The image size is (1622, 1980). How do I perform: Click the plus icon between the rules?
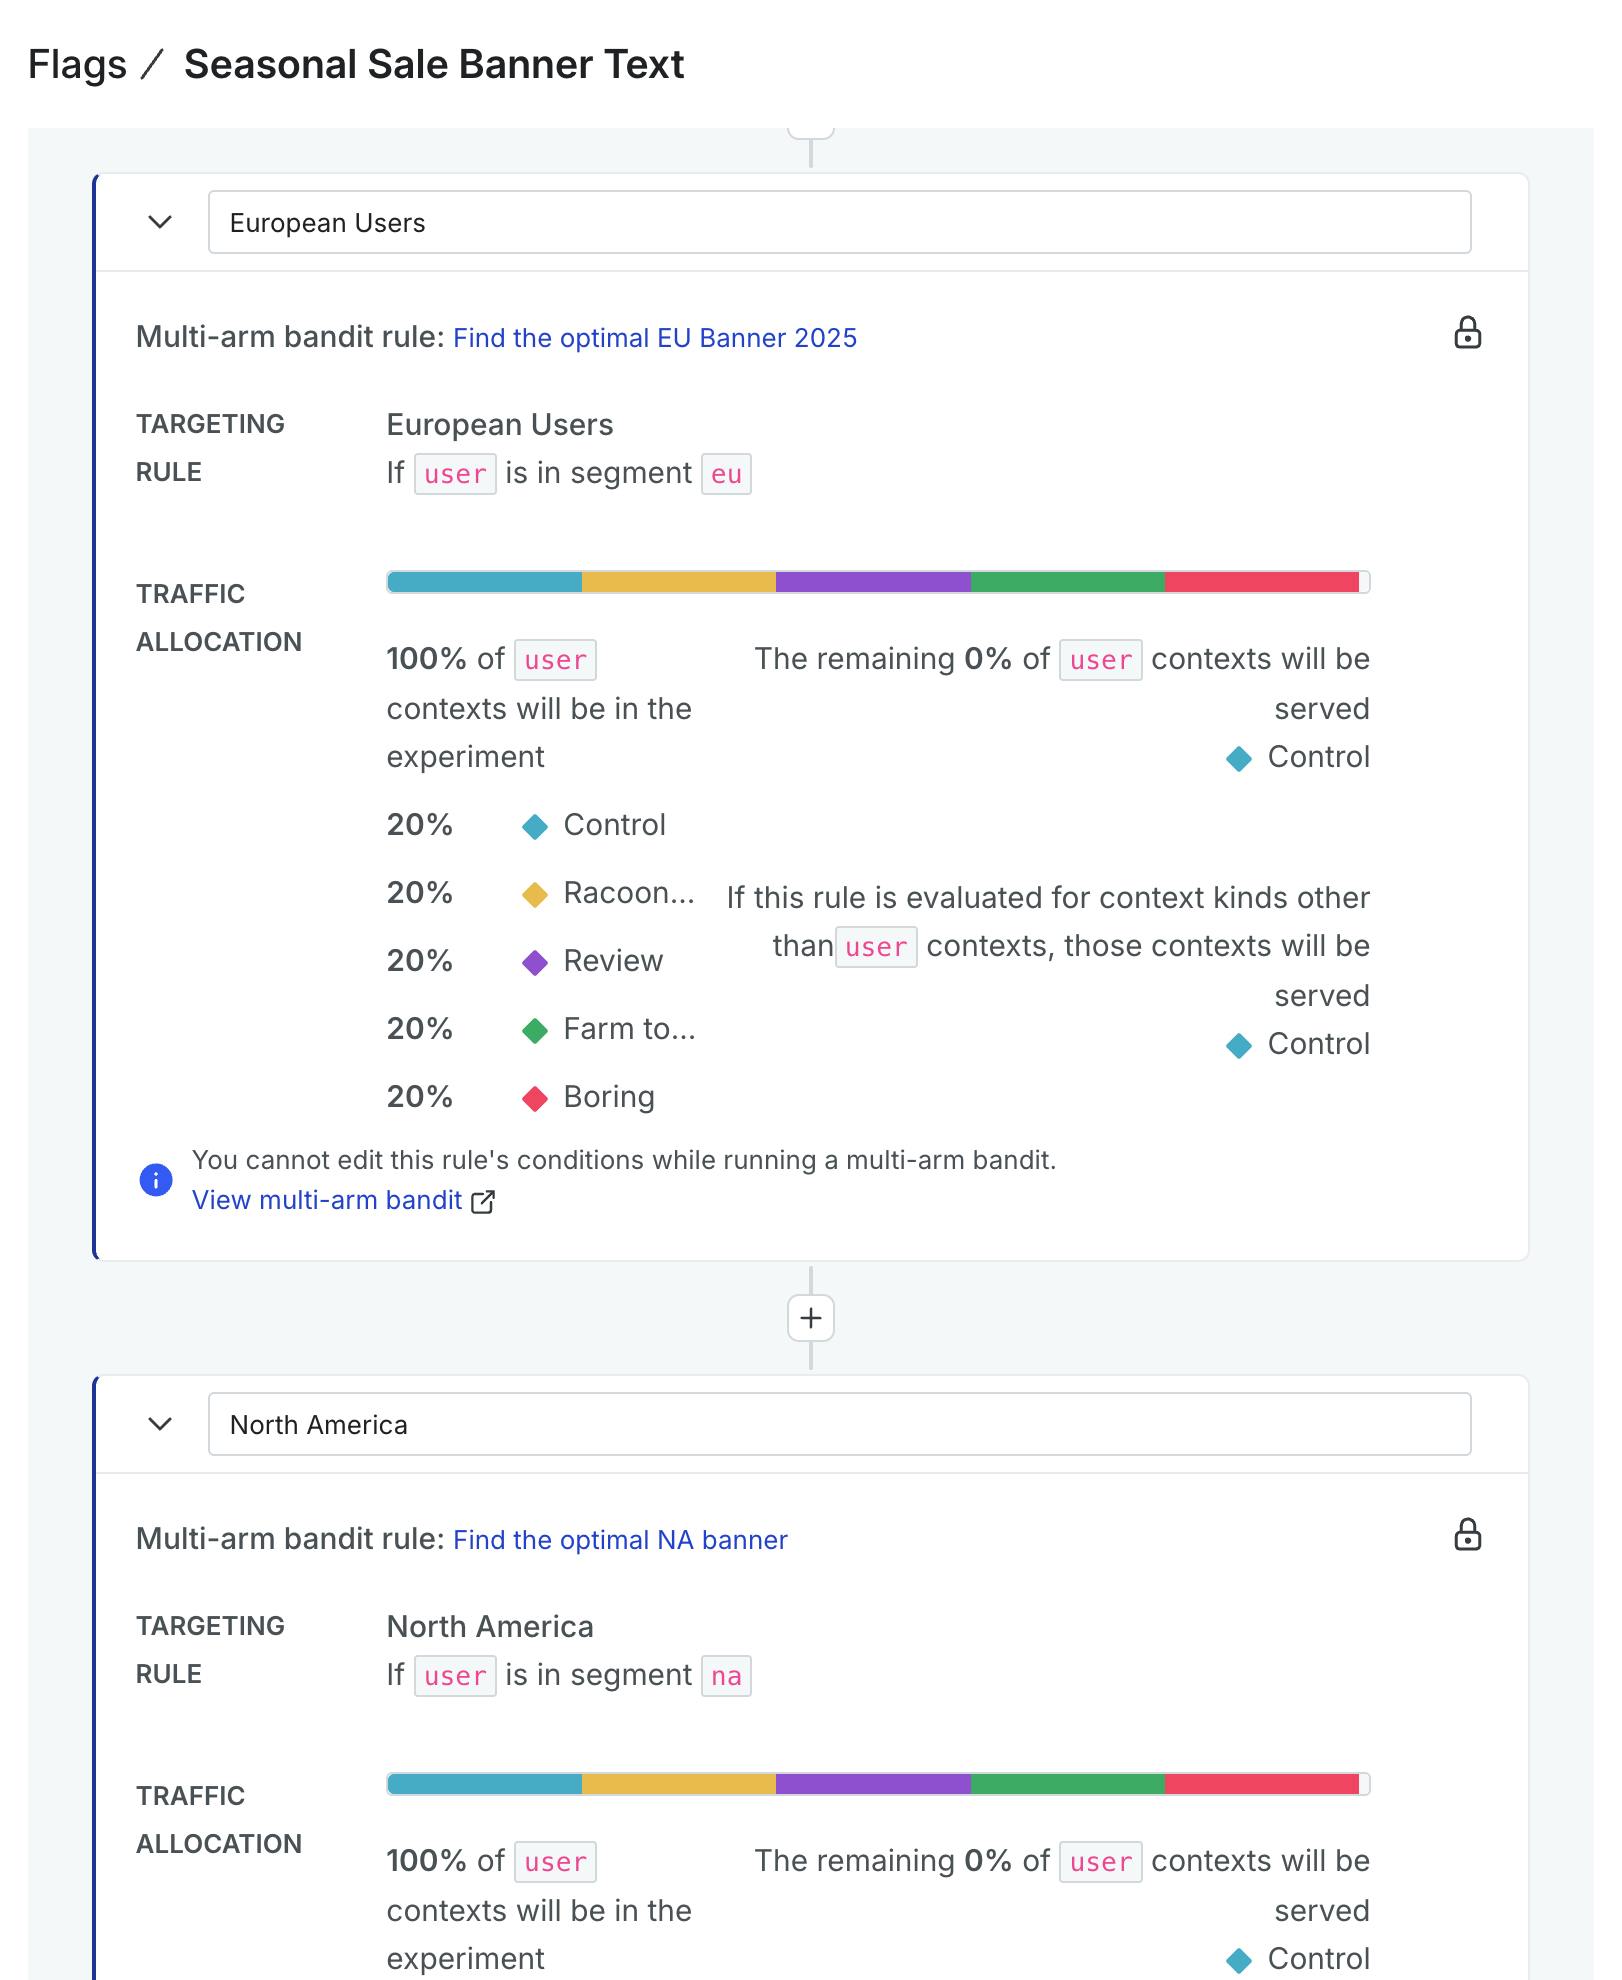(811, 1318)
